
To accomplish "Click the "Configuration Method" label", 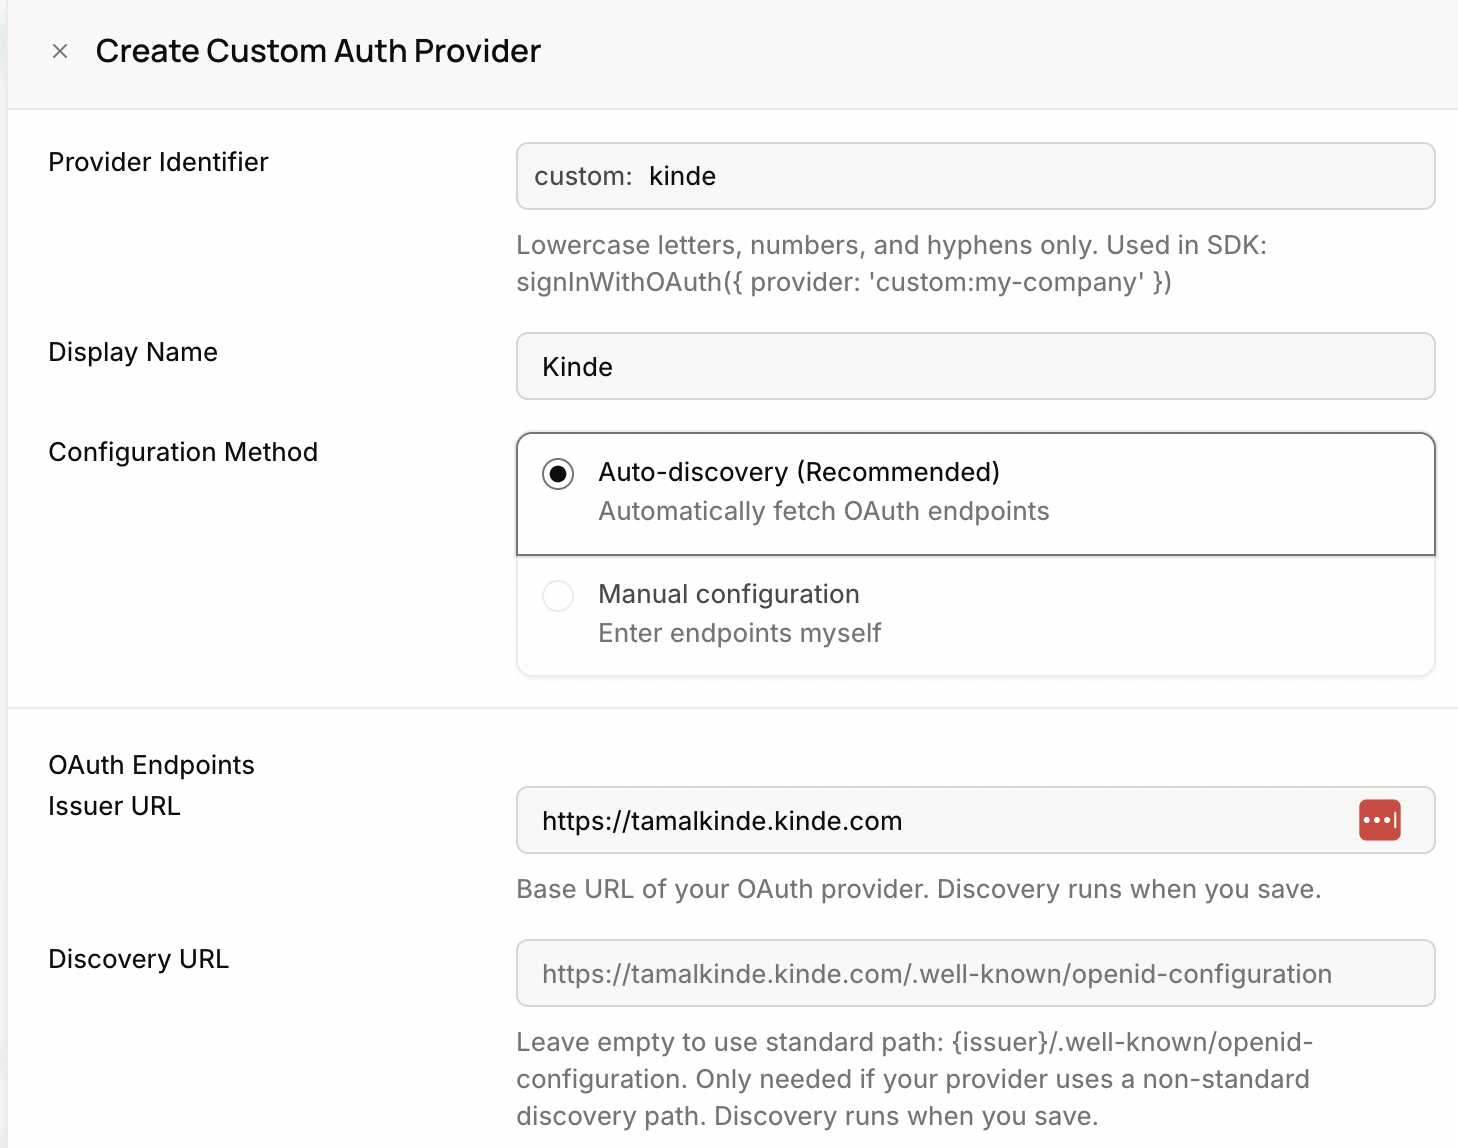I will click(x=183, y=452).
